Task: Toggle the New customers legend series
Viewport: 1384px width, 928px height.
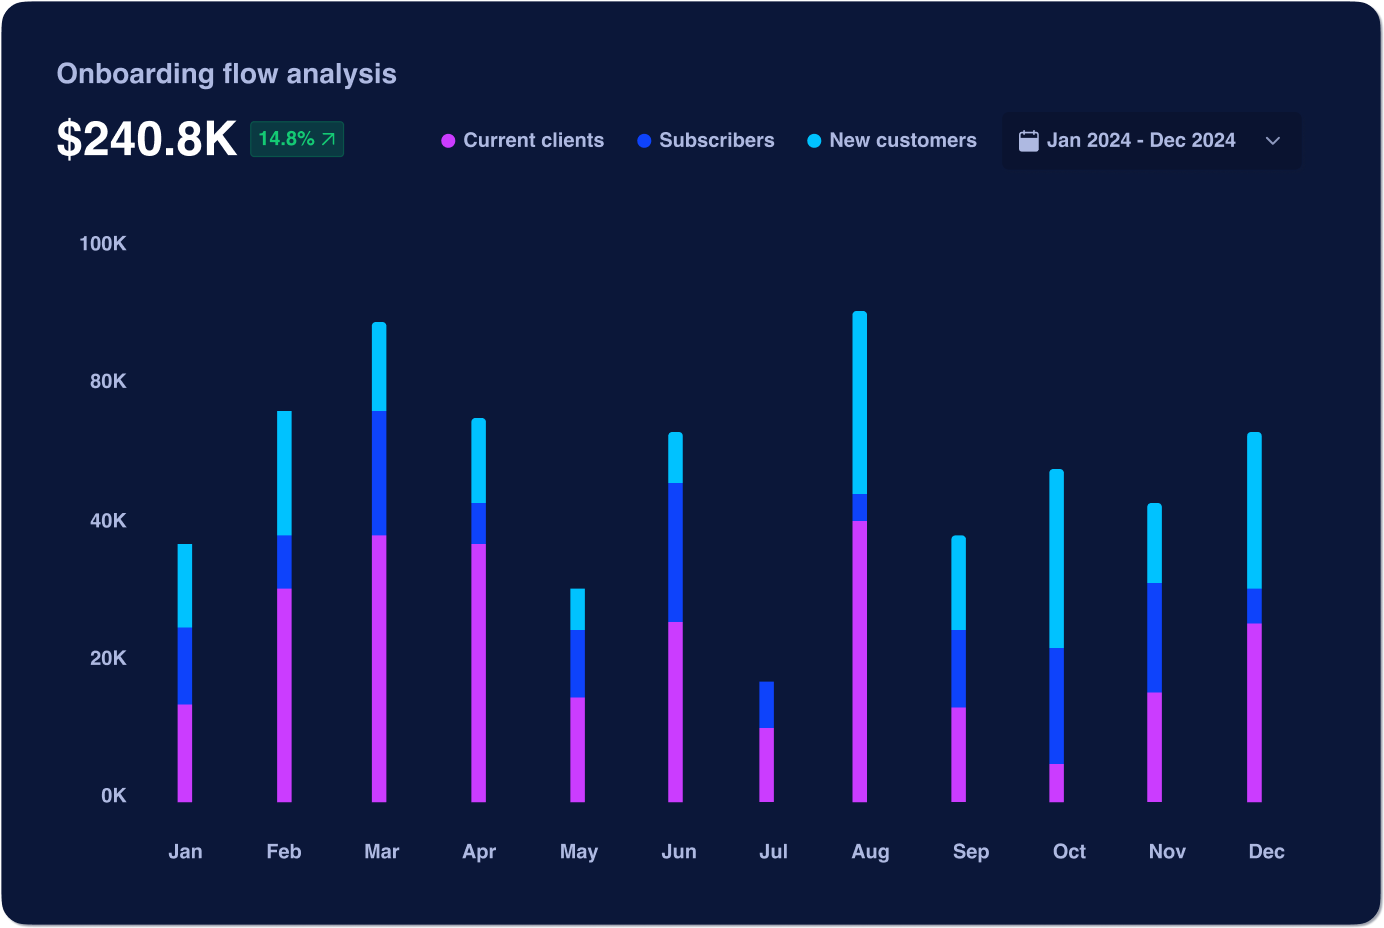Action: pos(891,141)
